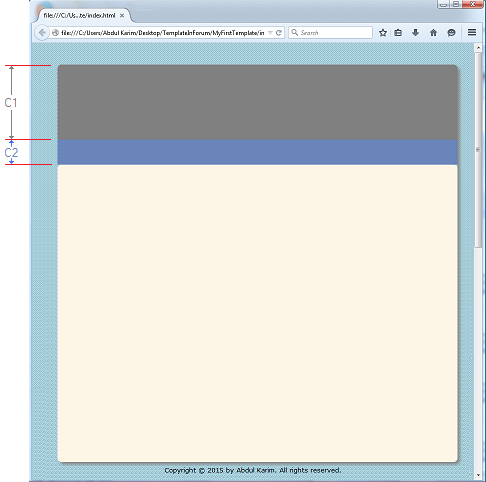Open the hamburger menu

(472, 32)
